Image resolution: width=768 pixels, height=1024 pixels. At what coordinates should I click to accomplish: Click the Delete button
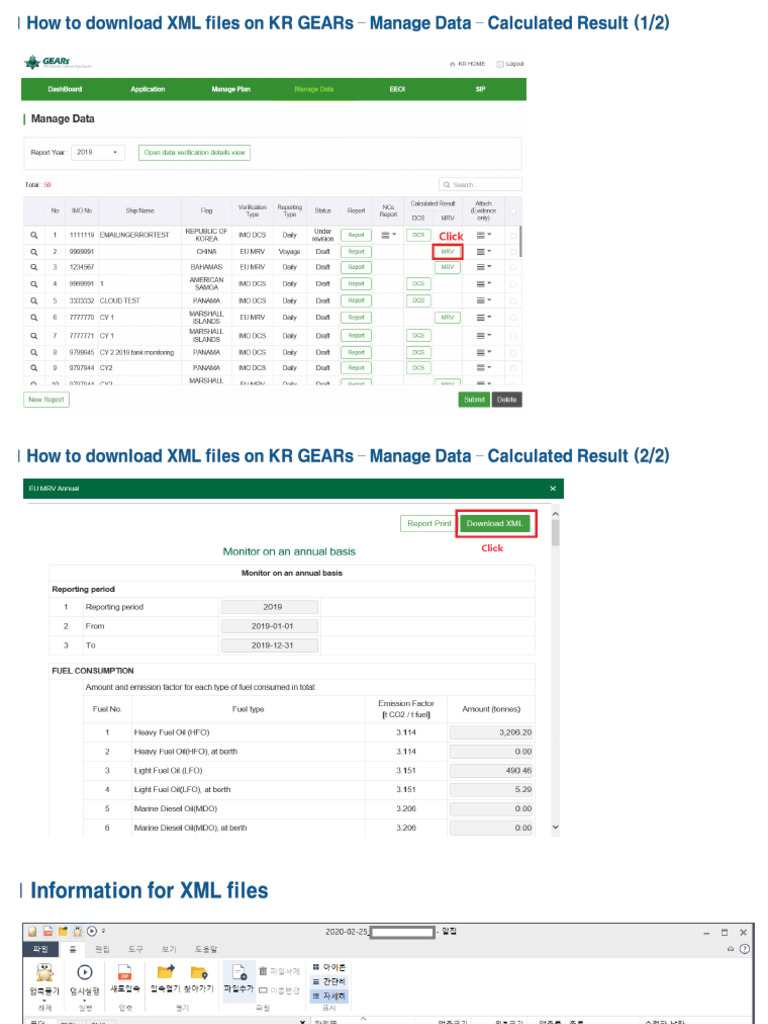(506, 400)
